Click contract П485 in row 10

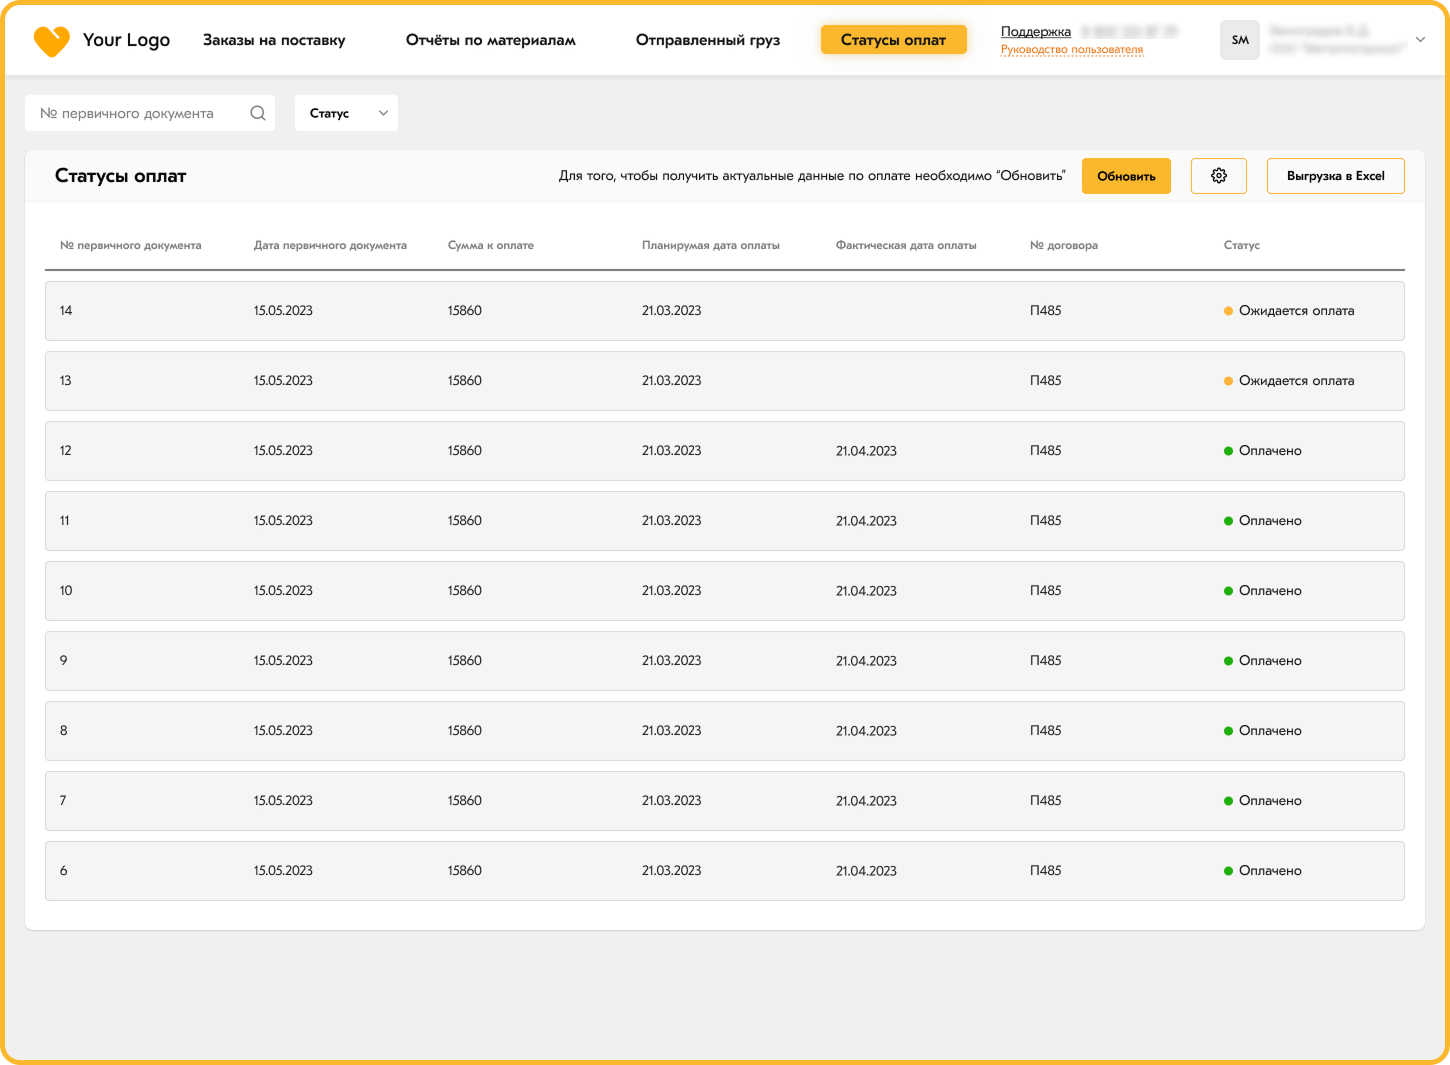point(1046,591)
